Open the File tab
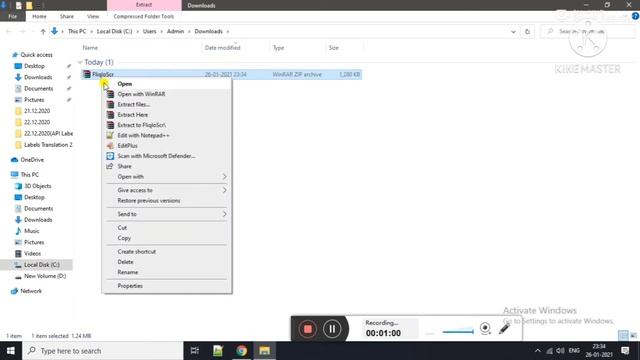This screenshot has height=360, width=640. 13,16
